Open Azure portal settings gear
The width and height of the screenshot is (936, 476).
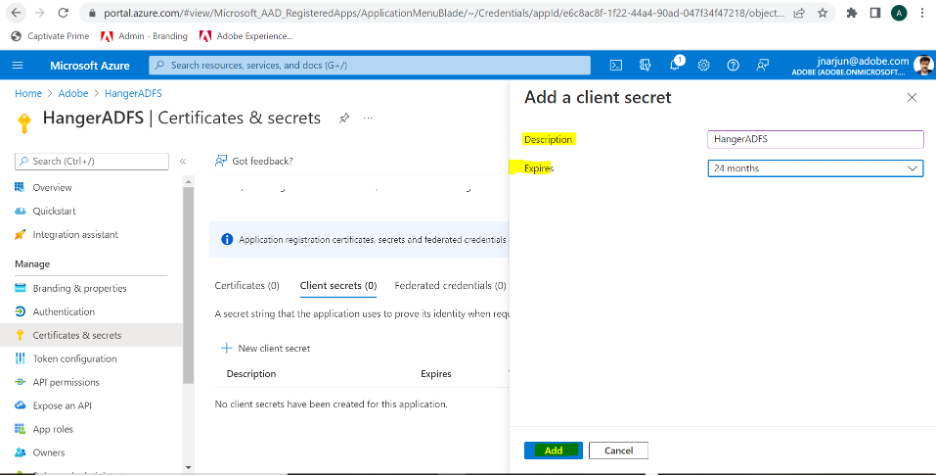[x=704, y=65]
